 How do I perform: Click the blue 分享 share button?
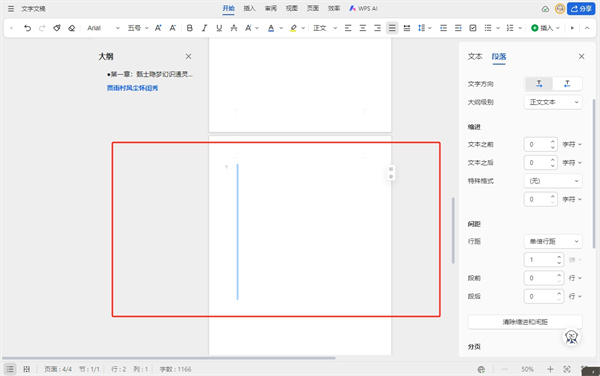coord(581,9)
